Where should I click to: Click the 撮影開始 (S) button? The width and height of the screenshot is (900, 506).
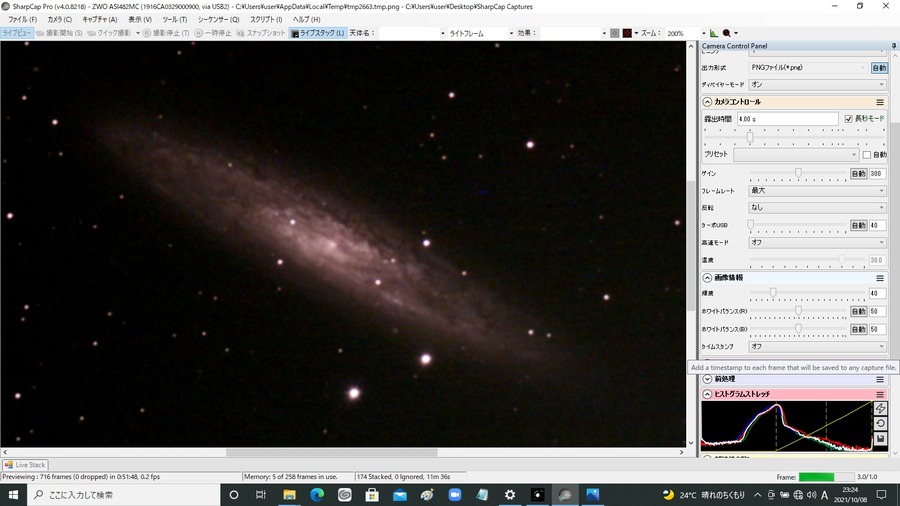click(59, 33)
